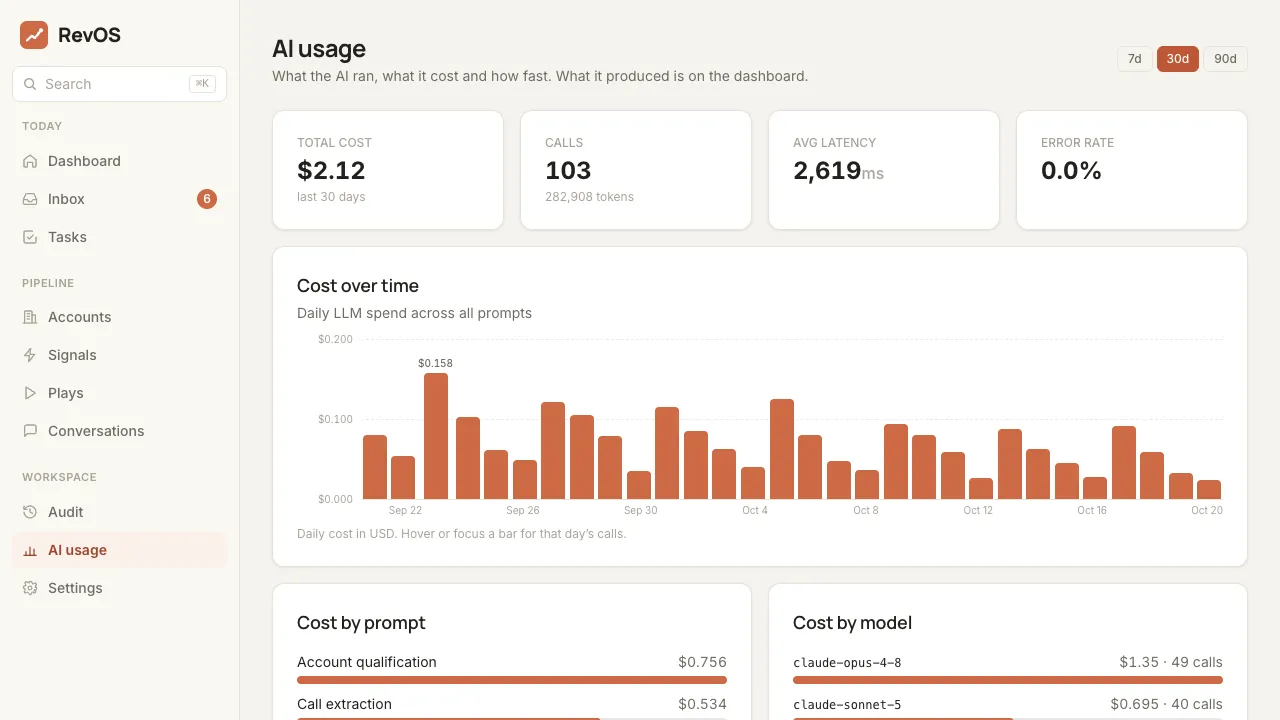Click the AI usage bar-chart icon
Image resolution: width=1280 pixels, height=720 pixels.
point(30,550)
